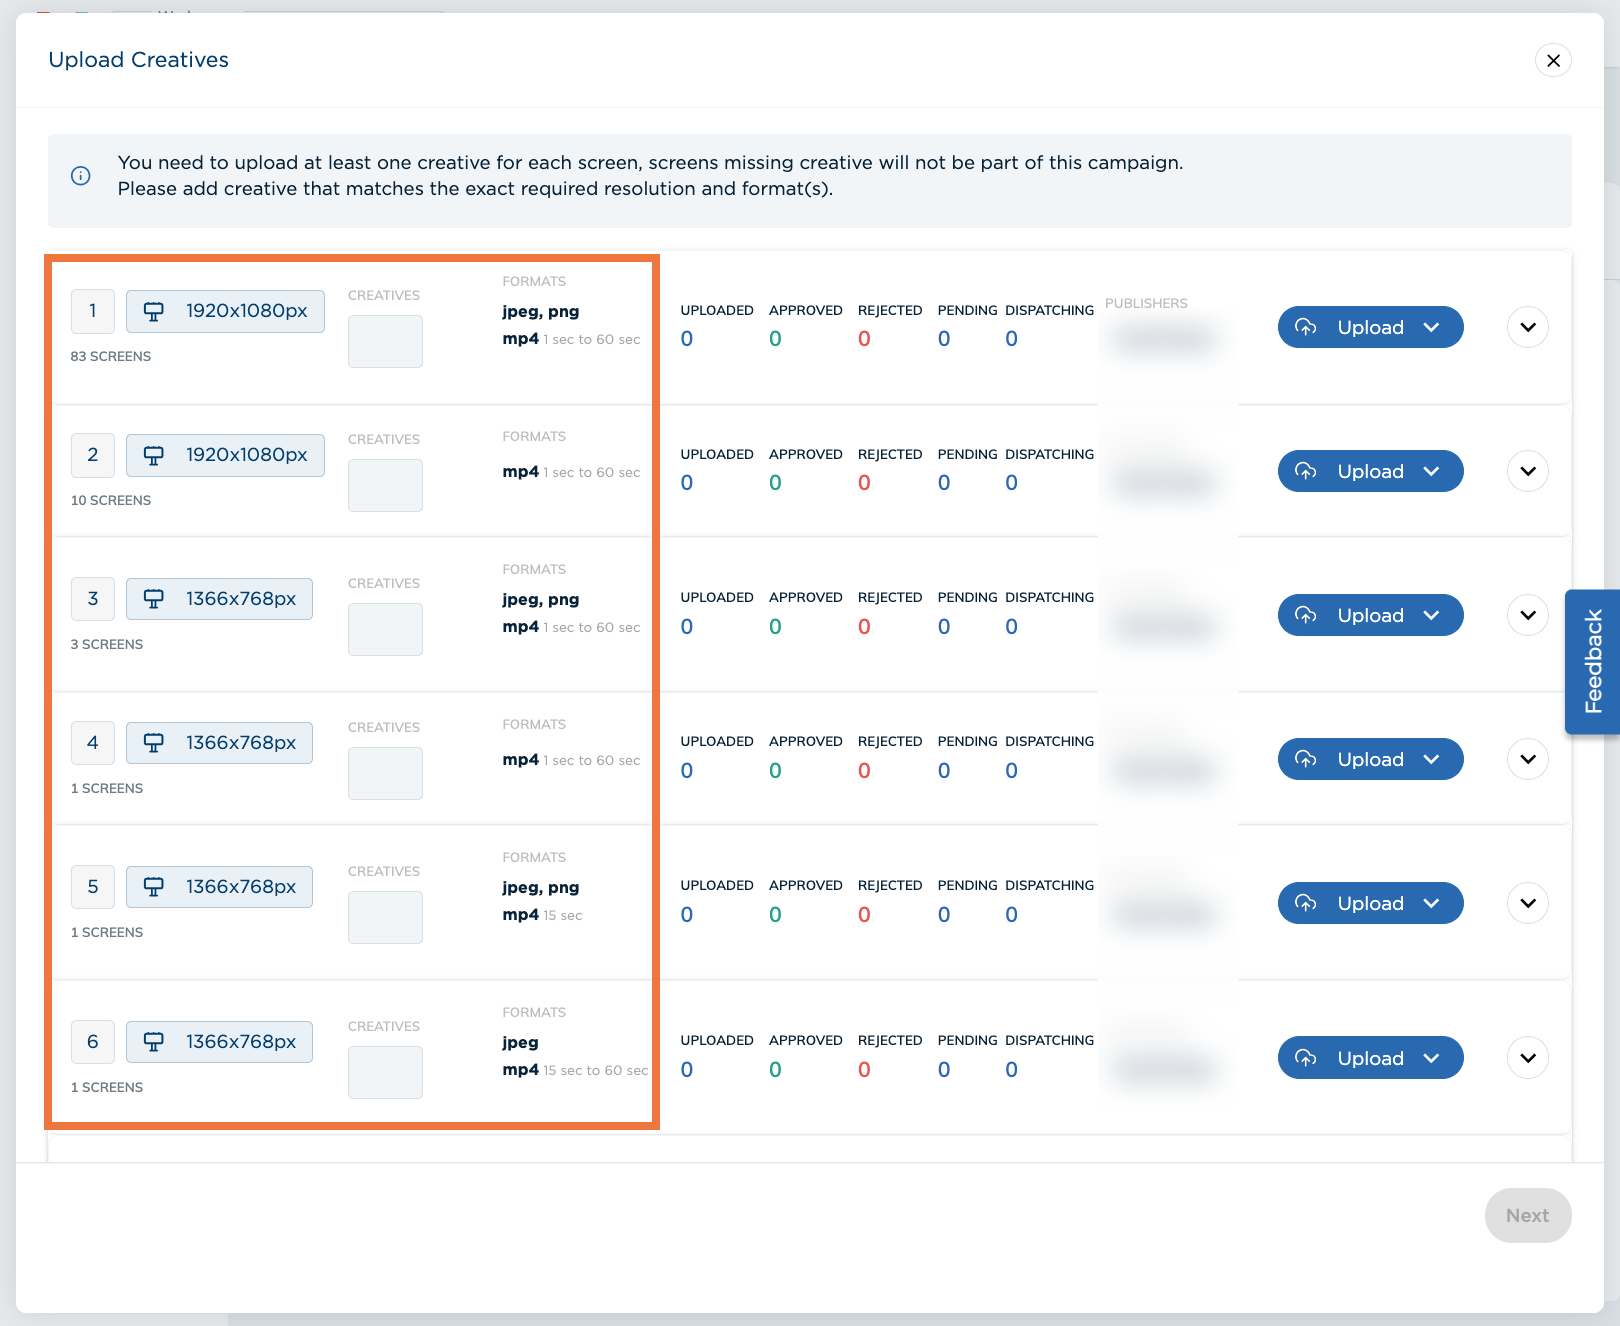Viewport: 1620px width, 1326px height.
Task: Click 'mp4 15 sec to 60 sec' format text
Action: [575, 1069]
